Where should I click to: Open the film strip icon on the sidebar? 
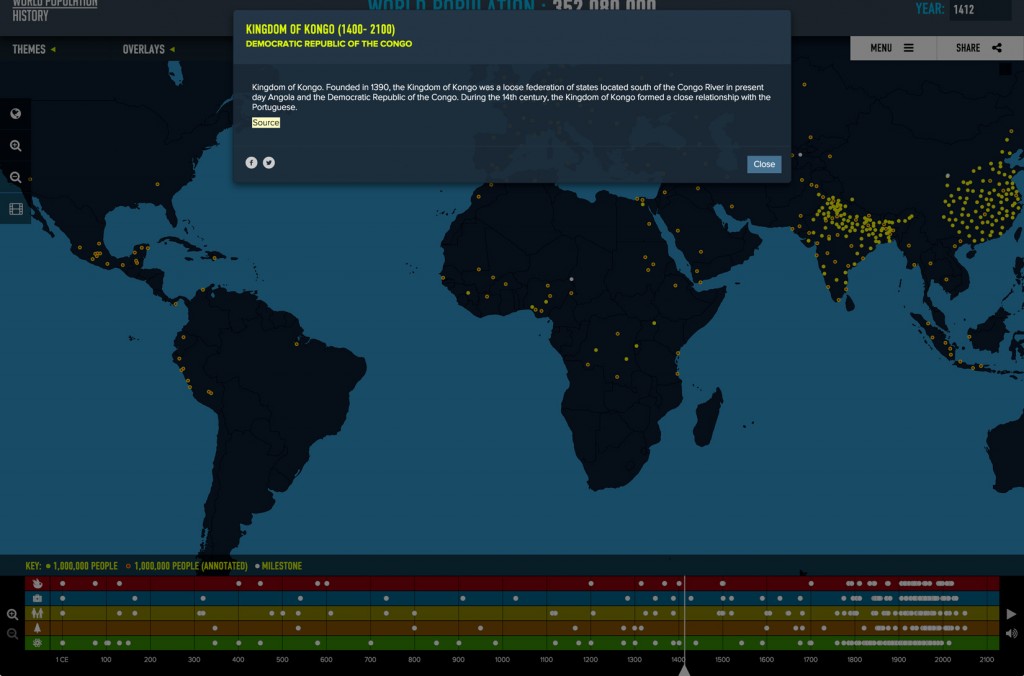tap(15, 209)
